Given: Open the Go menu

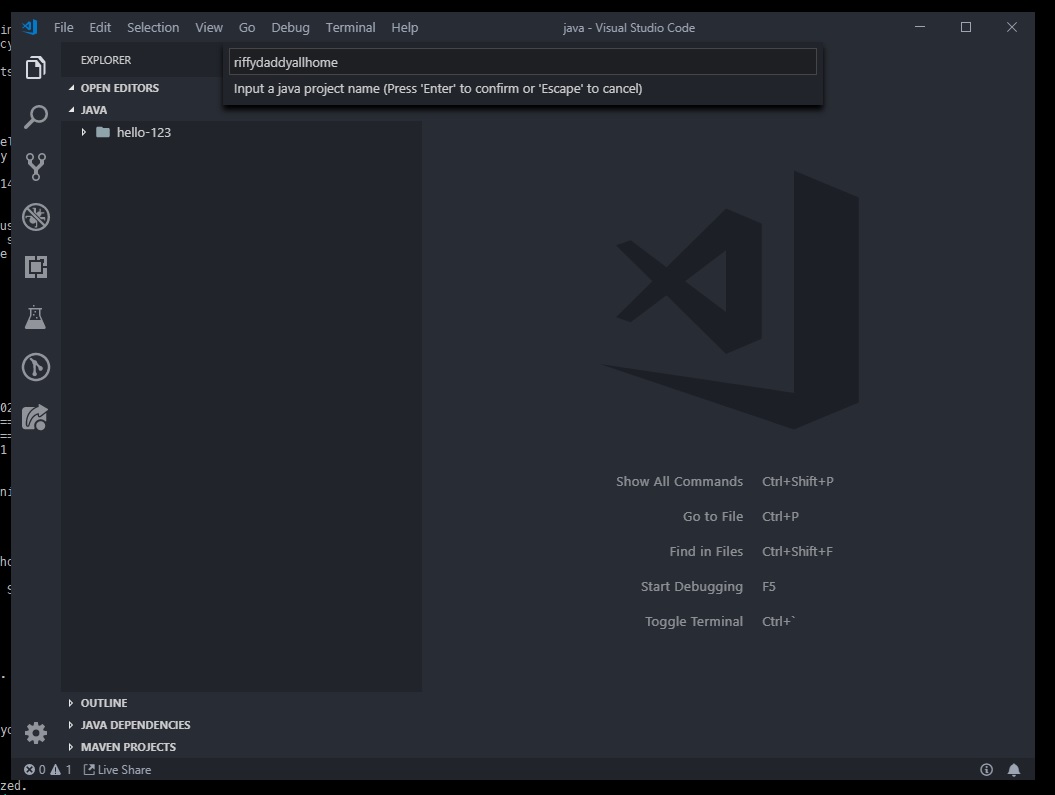Looking at the screenshot, I should click(x=247, y=28).
